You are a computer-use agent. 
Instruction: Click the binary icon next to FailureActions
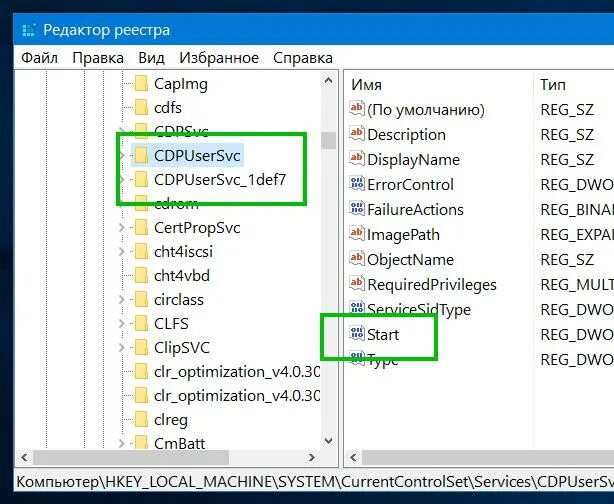(x=357, y=209)
